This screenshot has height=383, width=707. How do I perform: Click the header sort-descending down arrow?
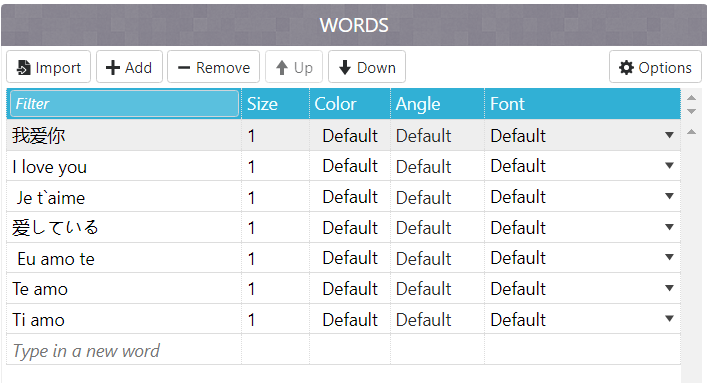point(692,111)
